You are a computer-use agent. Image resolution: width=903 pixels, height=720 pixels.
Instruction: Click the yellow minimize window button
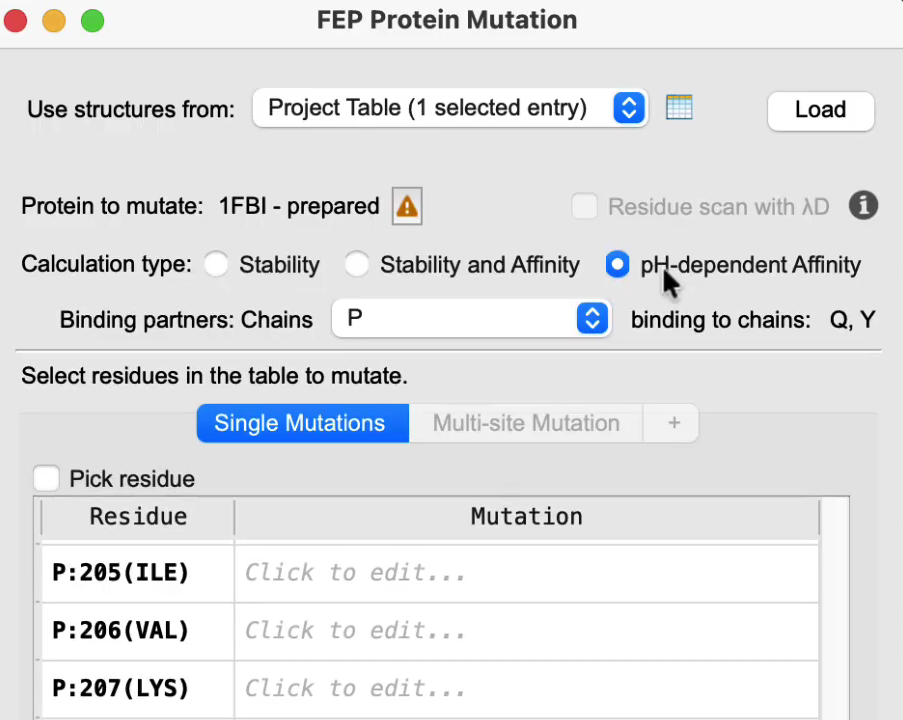click(54, 21)
